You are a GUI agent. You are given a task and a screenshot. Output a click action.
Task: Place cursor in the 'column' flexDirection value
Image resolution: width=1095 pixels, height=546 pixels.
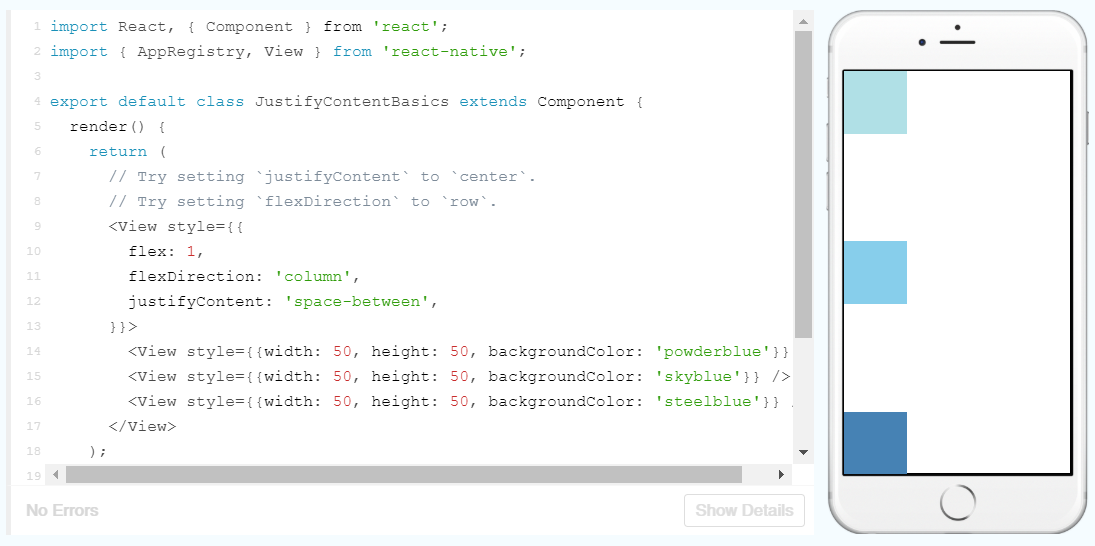314,276
